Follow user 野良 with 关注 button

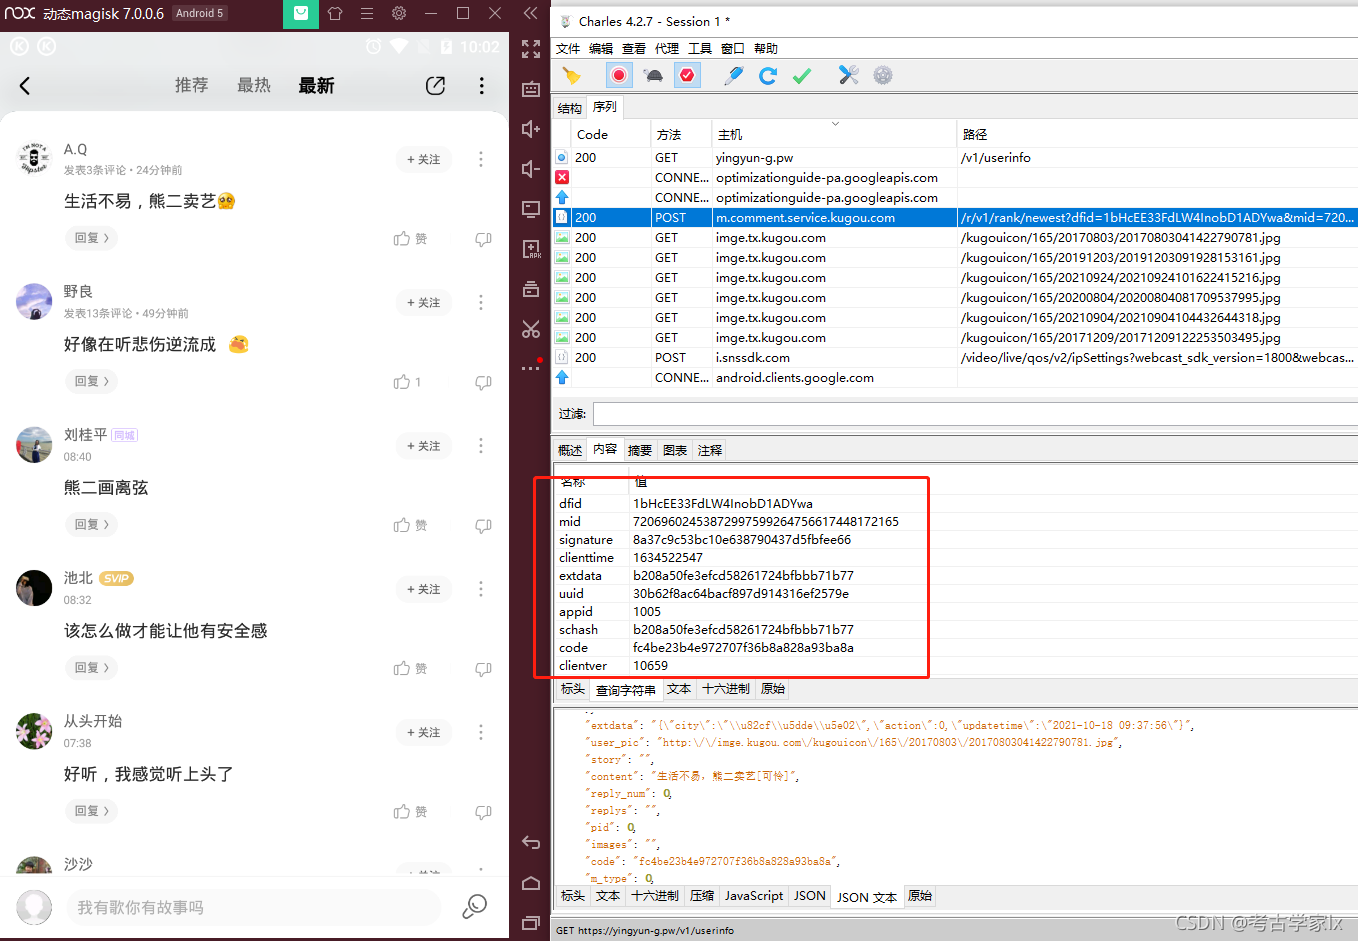click(x=424, y=303)
